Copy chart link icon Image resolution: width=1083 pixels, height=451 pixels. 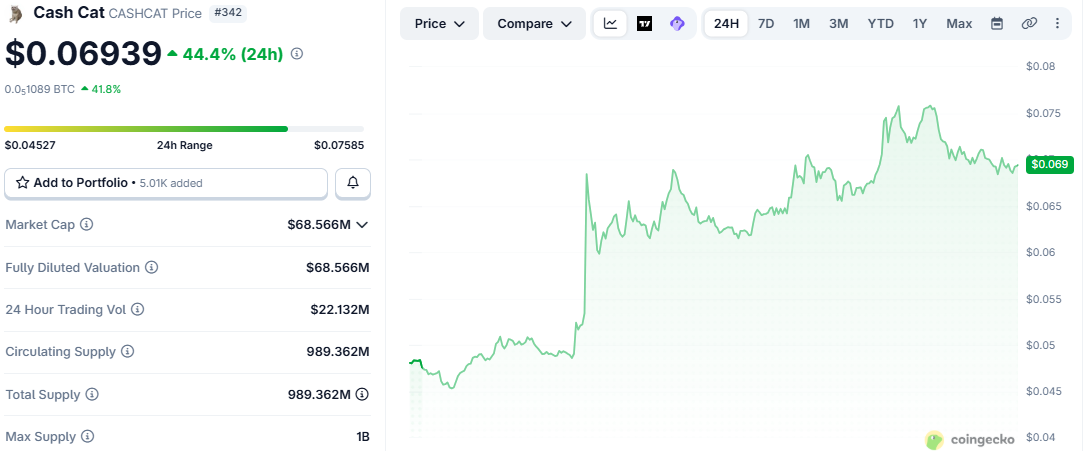[x=1029, y=23]
